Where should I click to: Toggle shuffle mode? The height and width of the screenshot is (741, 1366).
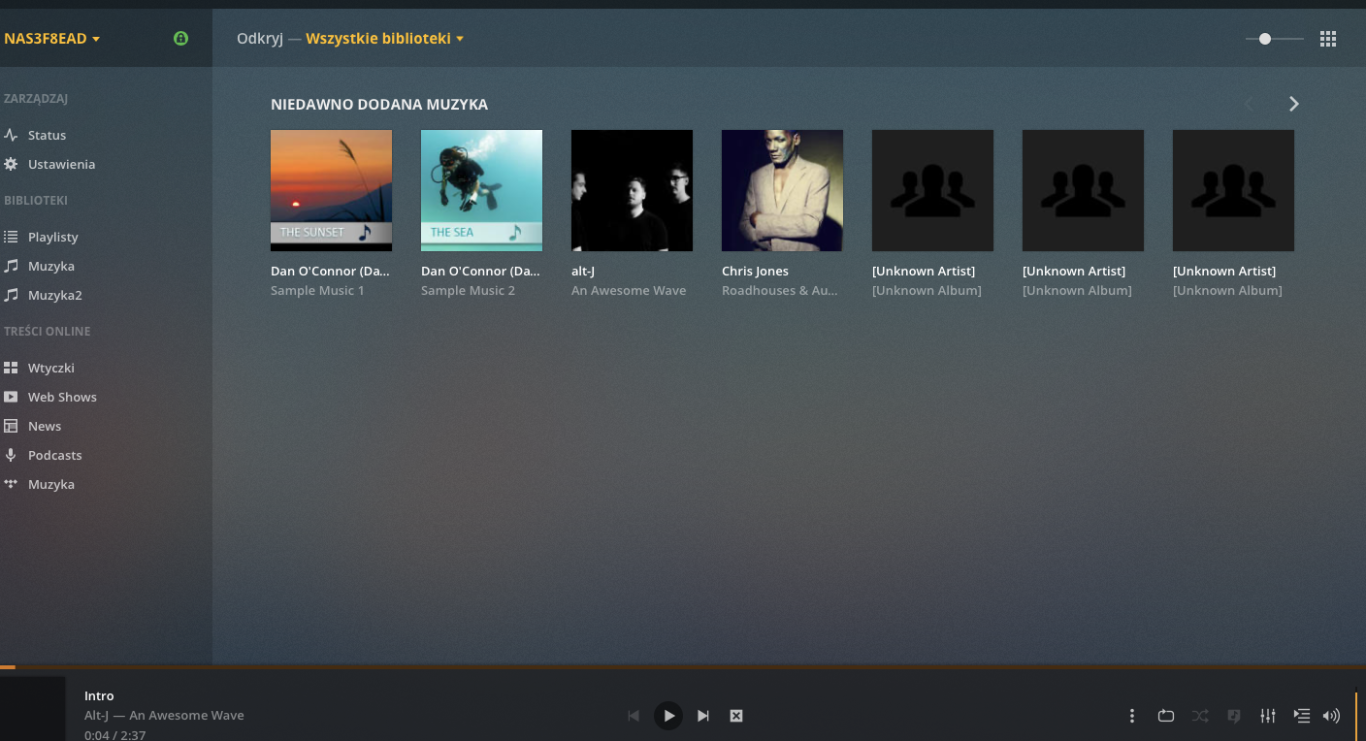1200,716
